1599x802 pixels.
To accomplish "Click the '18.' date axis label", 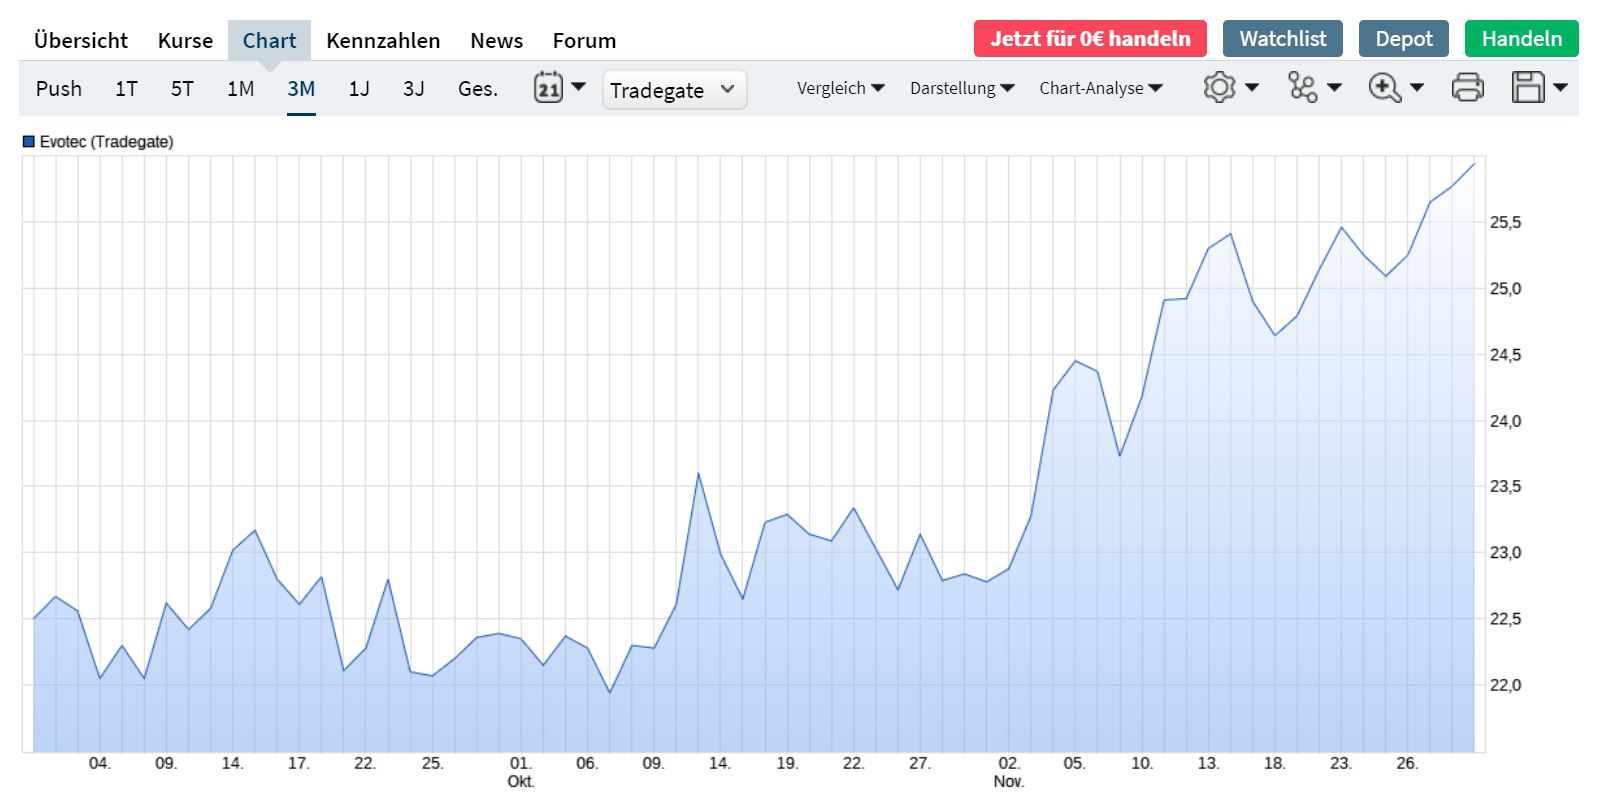I will click(1274, 763).
